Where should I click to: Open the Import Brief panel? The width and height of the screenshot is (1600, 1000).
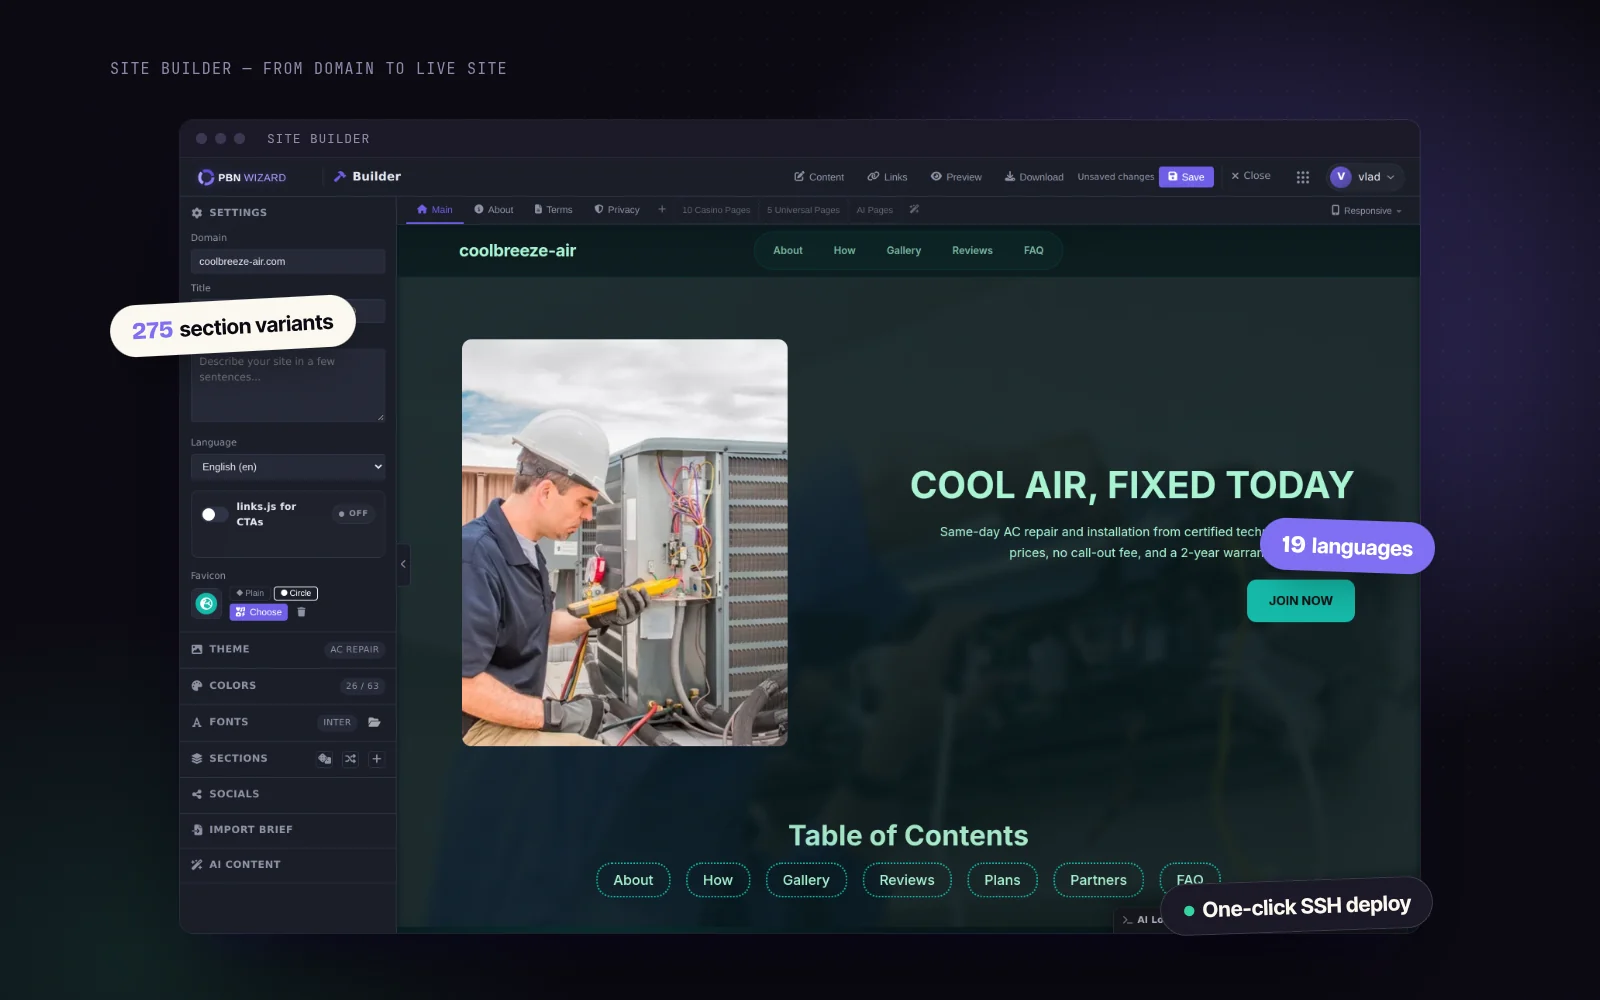point(288,830)
